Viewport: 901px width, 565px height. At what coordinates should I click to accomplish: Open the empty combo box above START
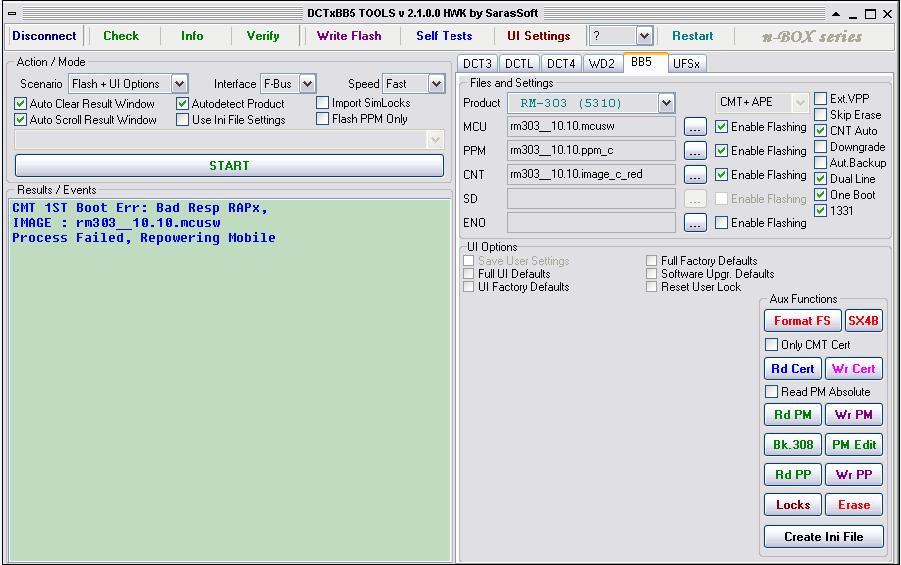click(x=229, y=139)
